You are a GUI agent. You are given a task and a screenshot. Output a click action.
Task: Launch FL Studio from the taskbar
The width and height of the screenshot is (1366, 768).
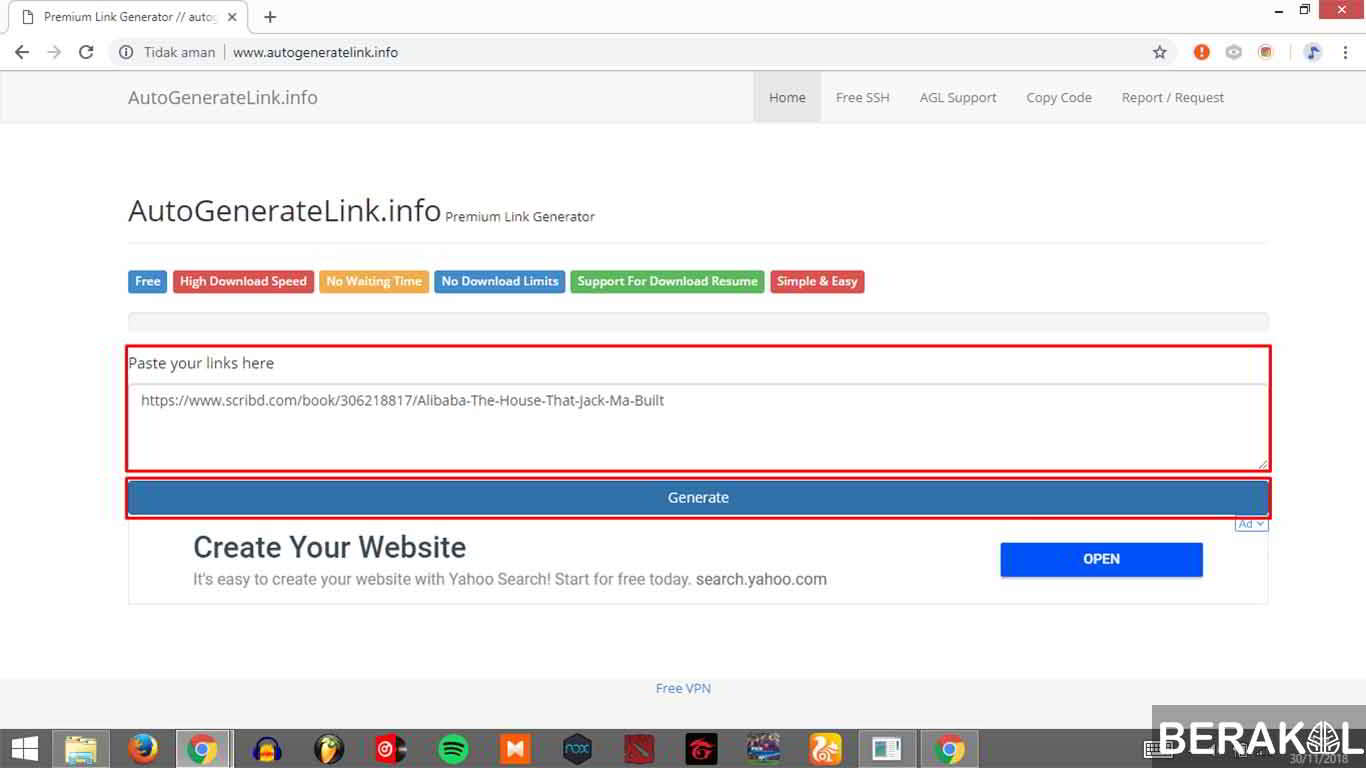[328, 748]
